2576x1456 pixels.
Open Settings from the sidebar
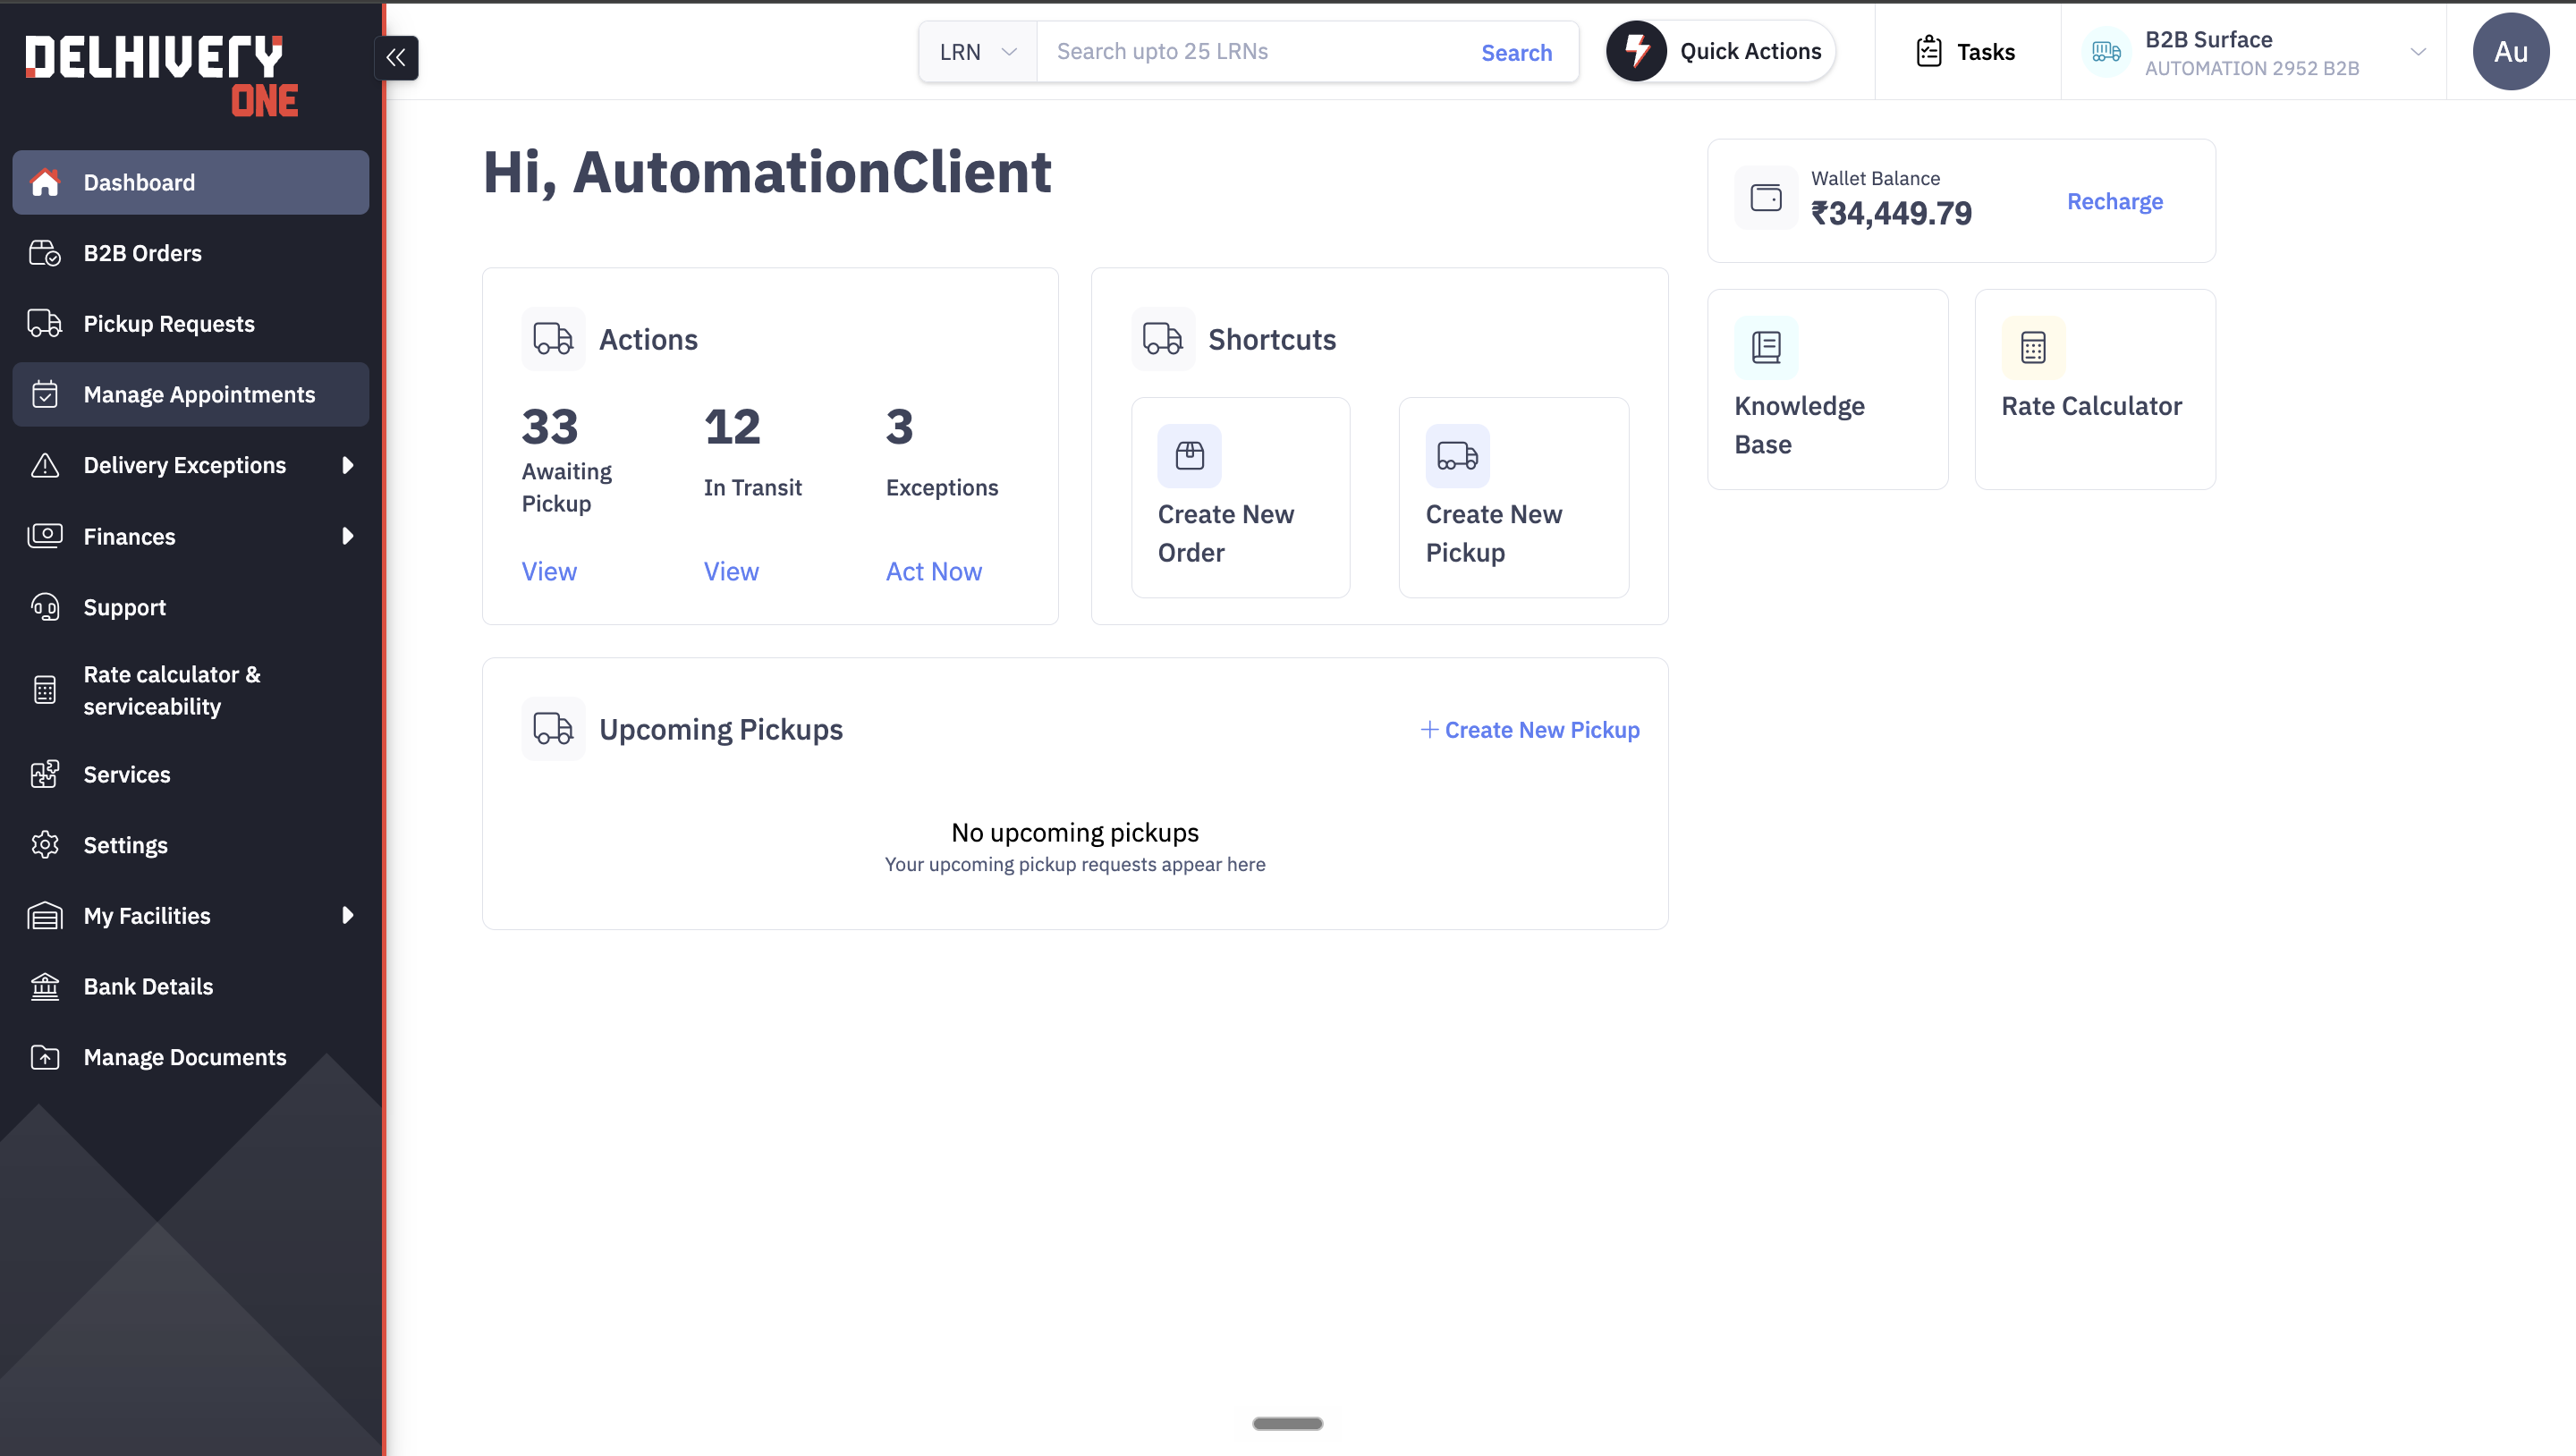191,845
